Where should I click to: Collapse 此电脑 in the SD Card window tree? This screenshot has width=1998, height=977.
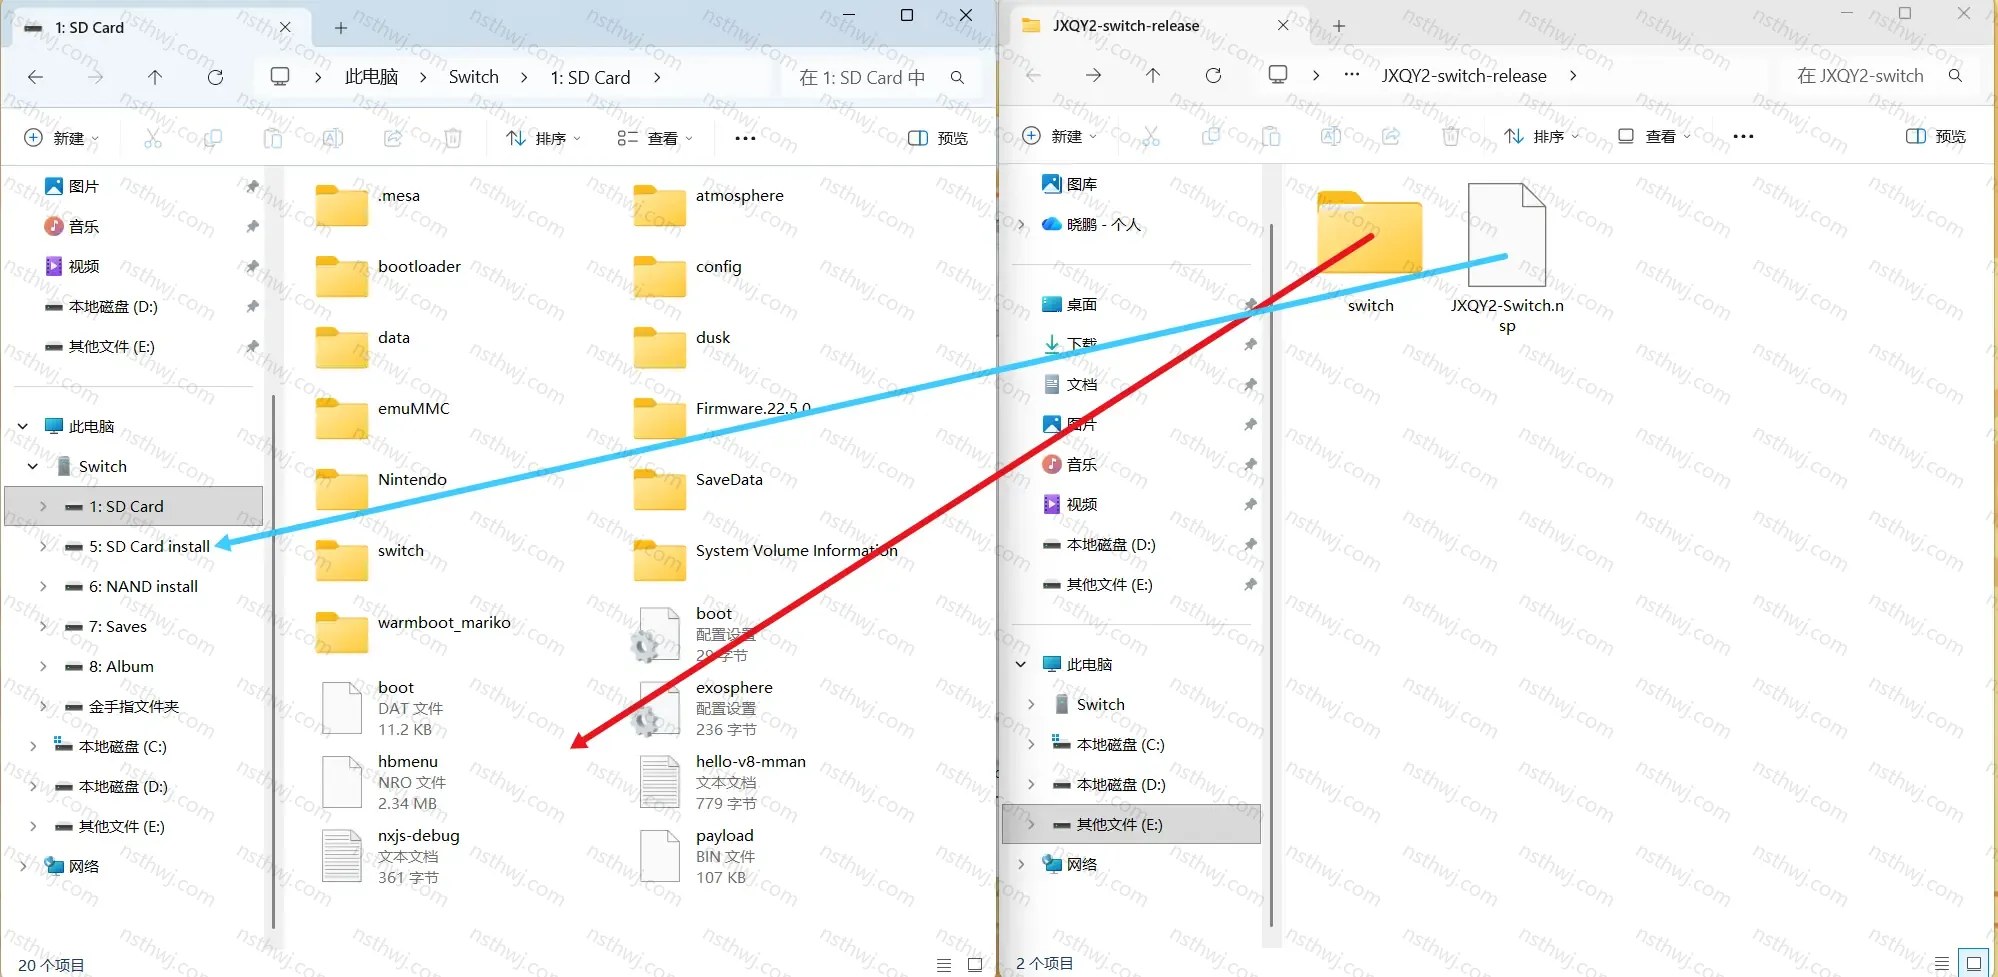23,426
